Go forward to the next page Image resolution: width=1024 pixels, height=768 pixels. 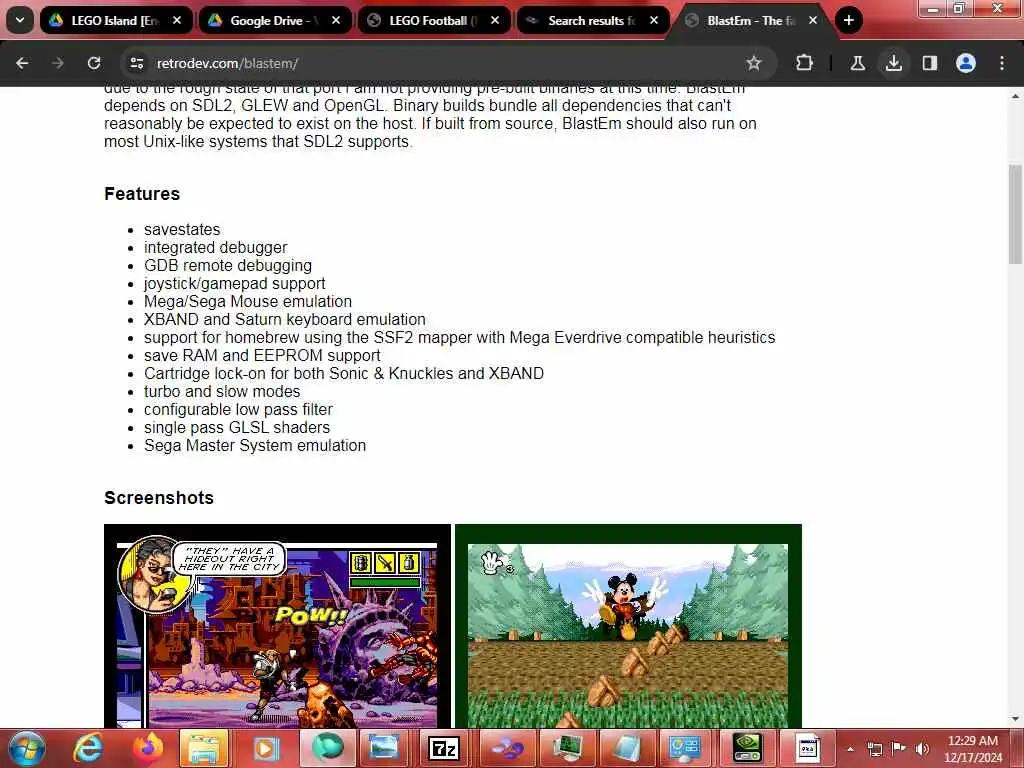coord(58,63)
